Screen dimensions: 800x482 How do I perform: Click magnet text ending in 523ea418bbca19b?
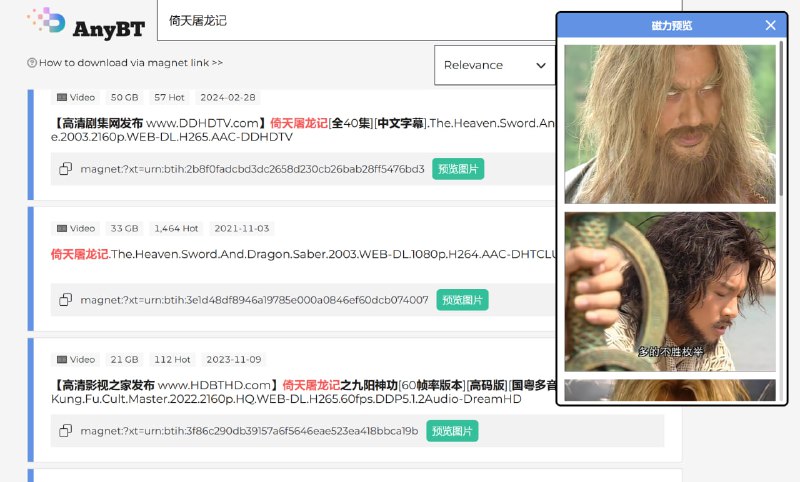coord(249,431)
